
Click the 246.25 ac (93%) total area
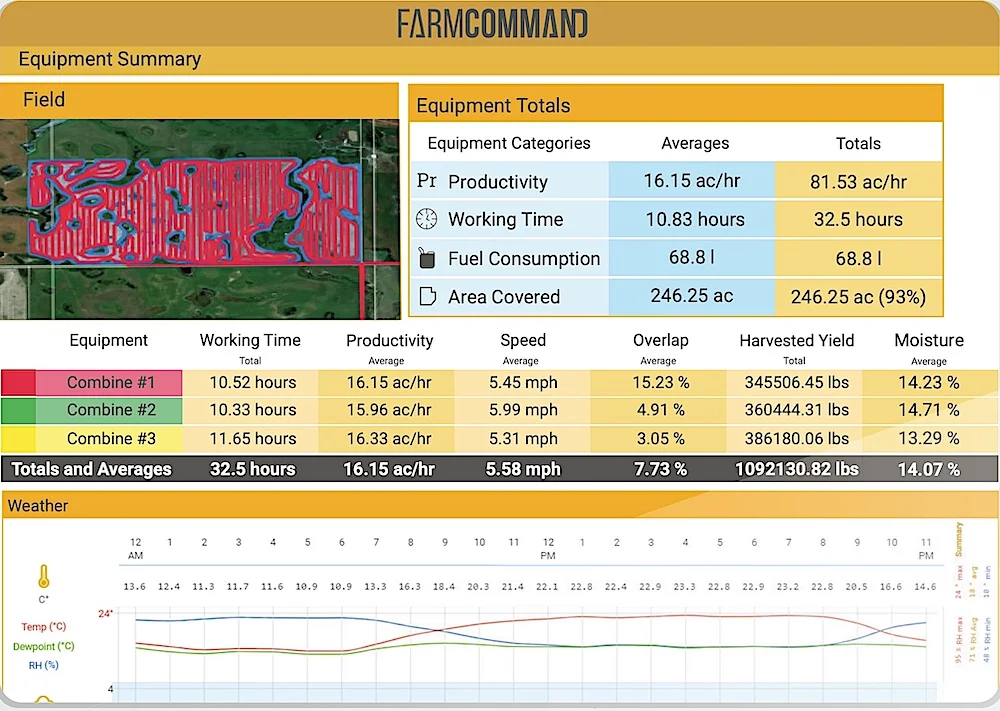858,297
